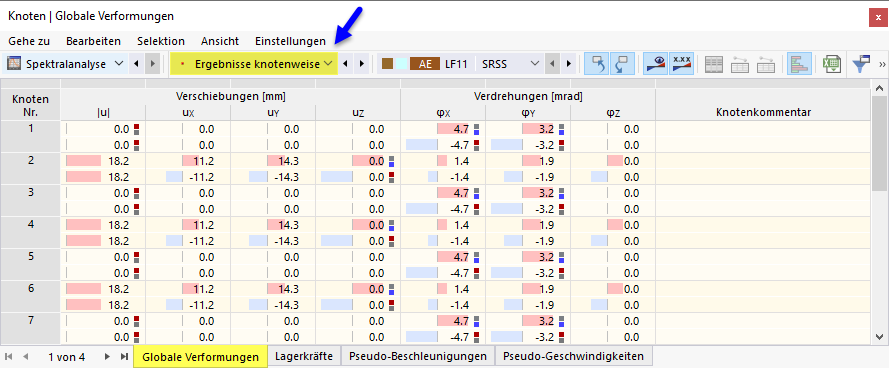Screen dimensions: 889x368
Task: Click the first table-with-nodes icon
Action: click(740, 64)
